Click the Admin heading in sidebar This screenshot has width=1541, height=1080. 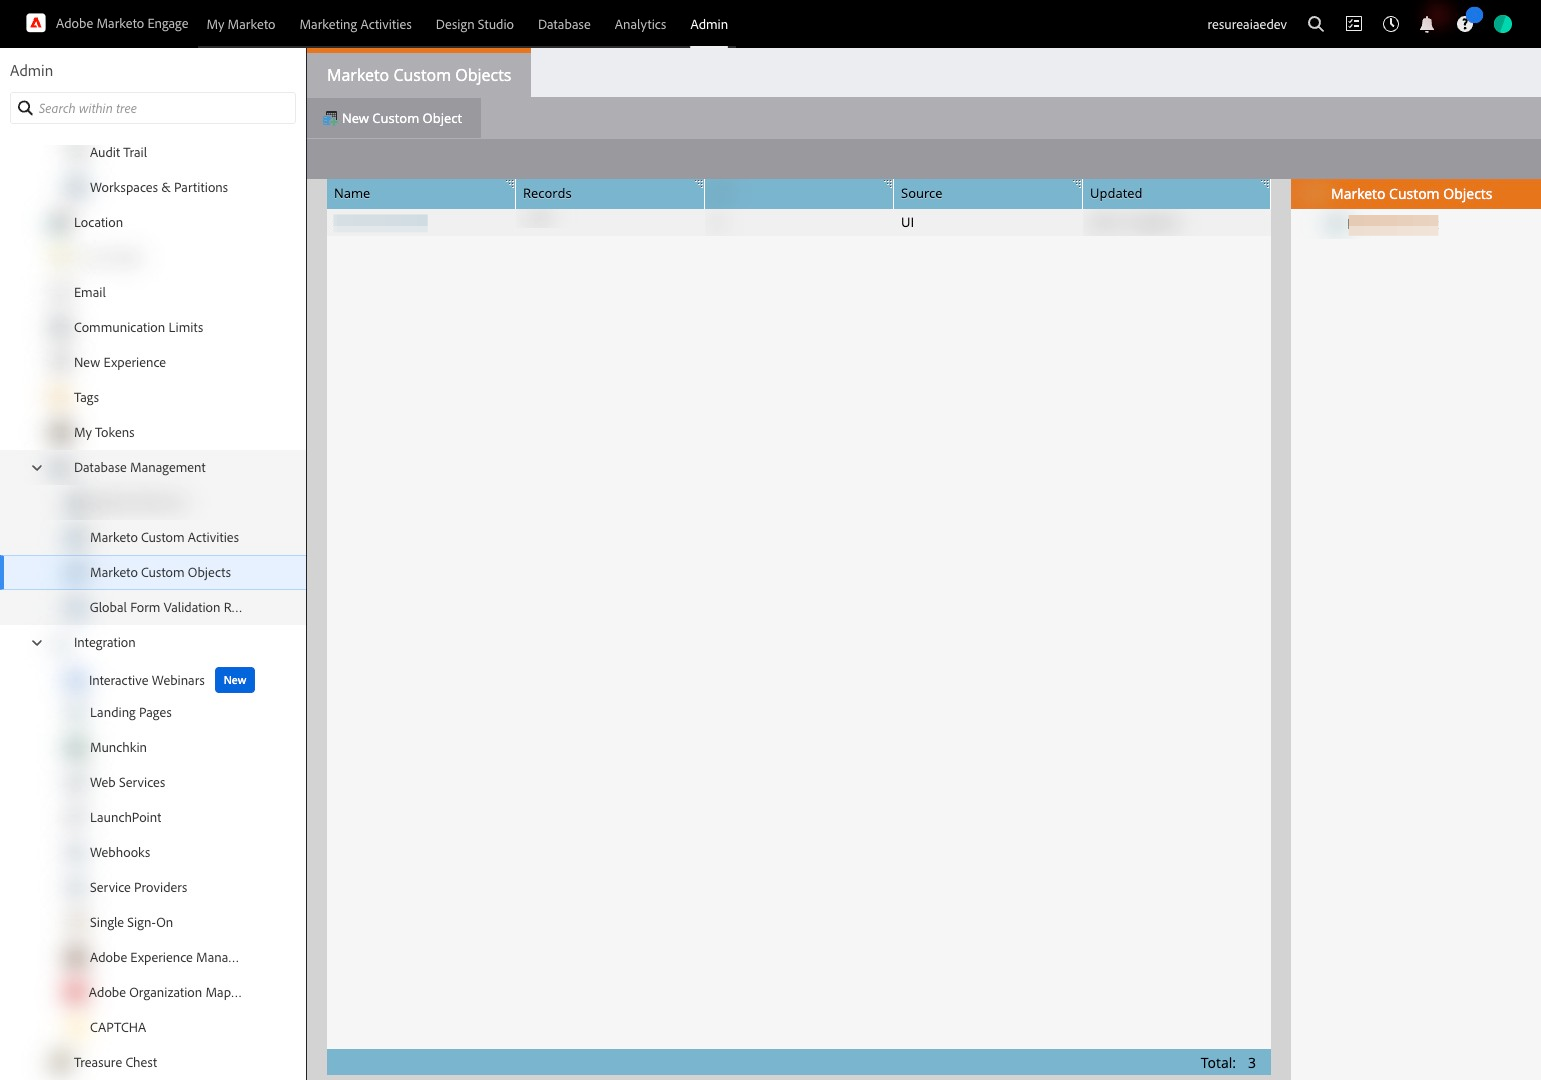(x=31, y=70)
